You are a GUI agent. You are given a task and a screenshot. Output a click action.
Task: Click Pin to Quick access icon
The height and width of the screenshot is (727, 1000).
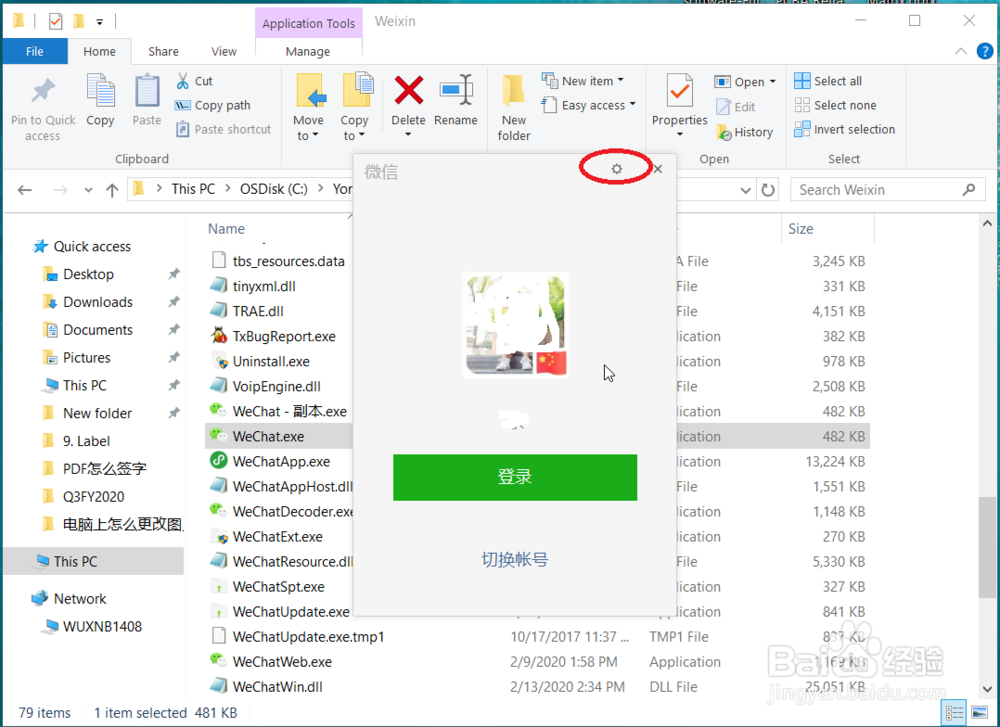tap(43, 92)
